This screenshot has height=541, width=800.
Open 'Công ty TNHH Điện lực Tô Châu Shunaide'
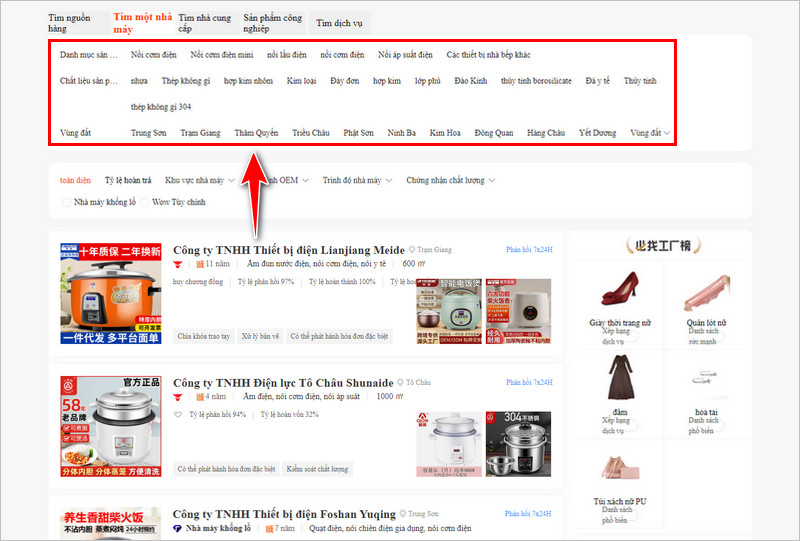(x=283, y=383)
